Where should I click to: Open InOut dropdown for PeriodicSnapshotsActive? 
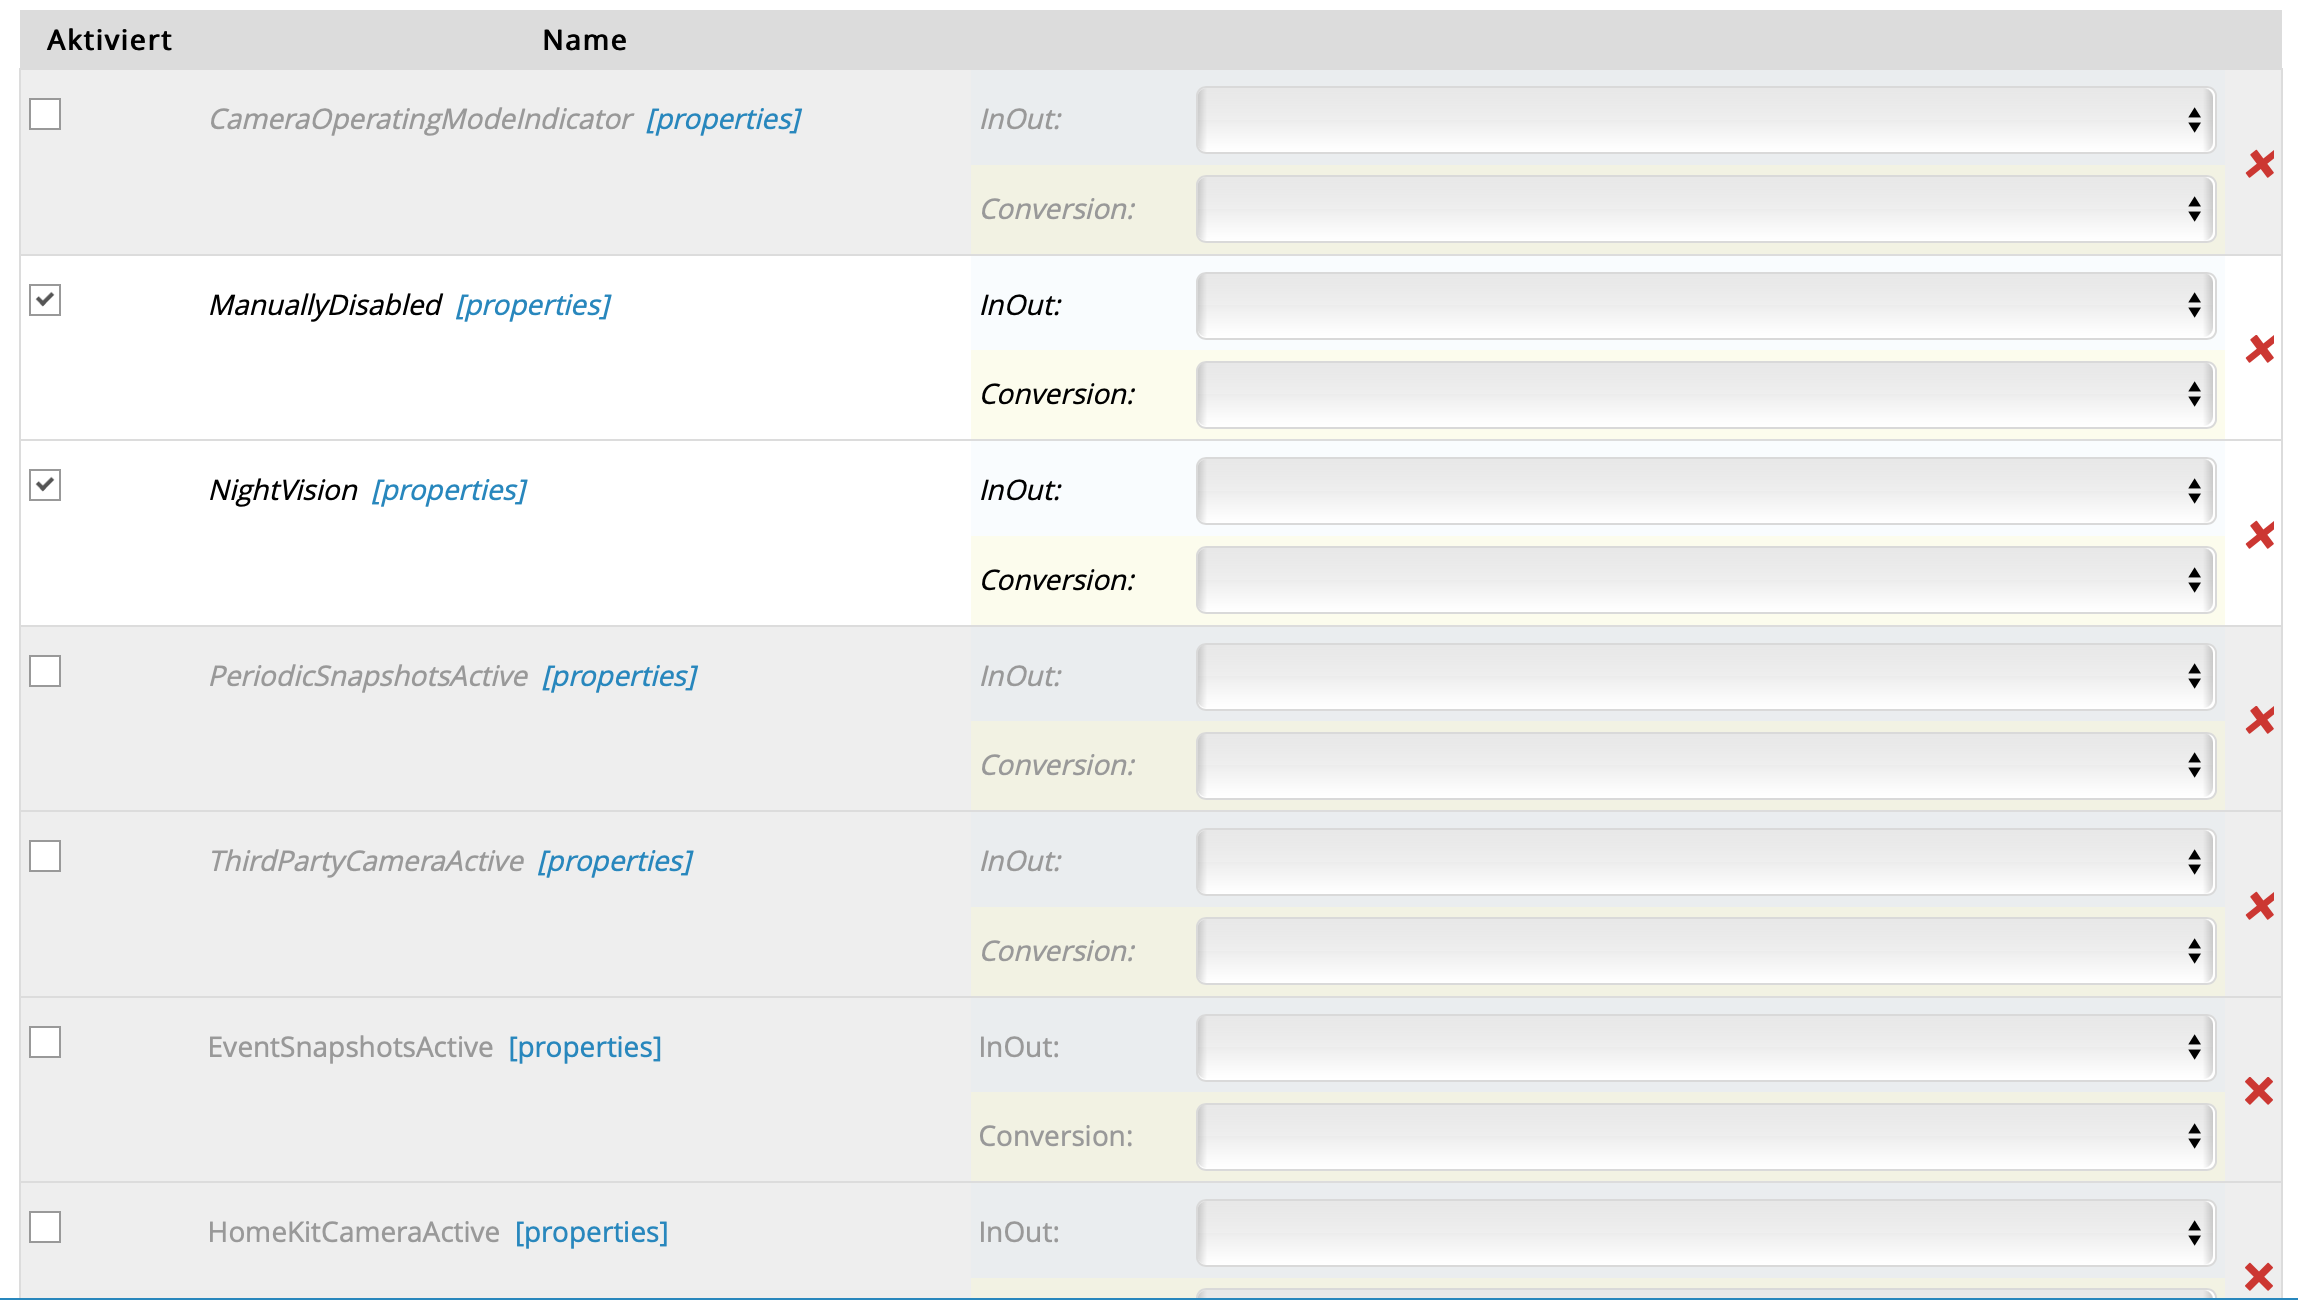[1705, 676]
